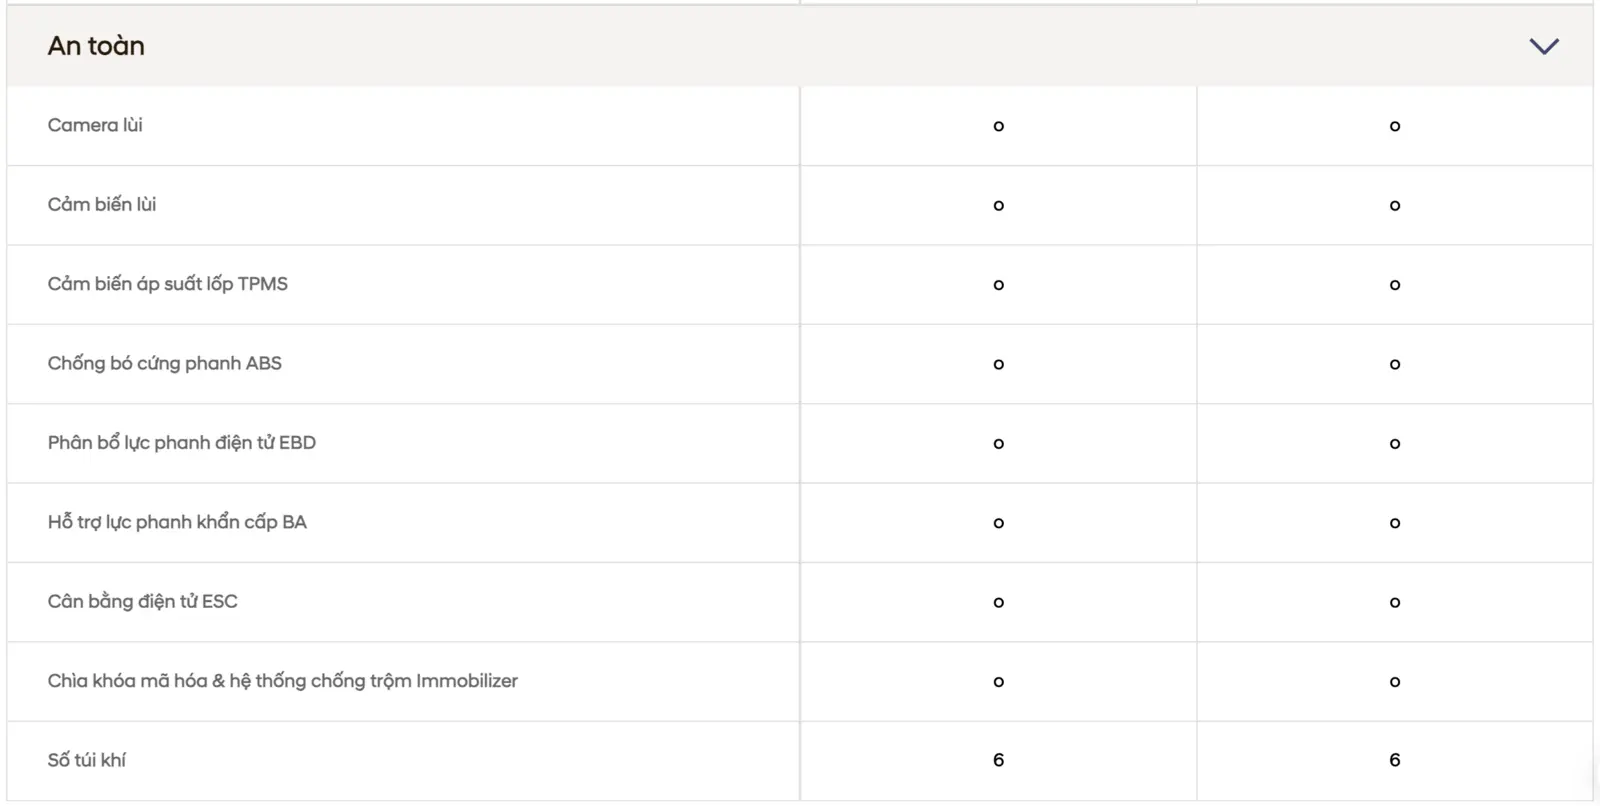1600x806 pixels.
Task: Select the Cảm biến lùi row label
Action: click(x=102, y=204)
